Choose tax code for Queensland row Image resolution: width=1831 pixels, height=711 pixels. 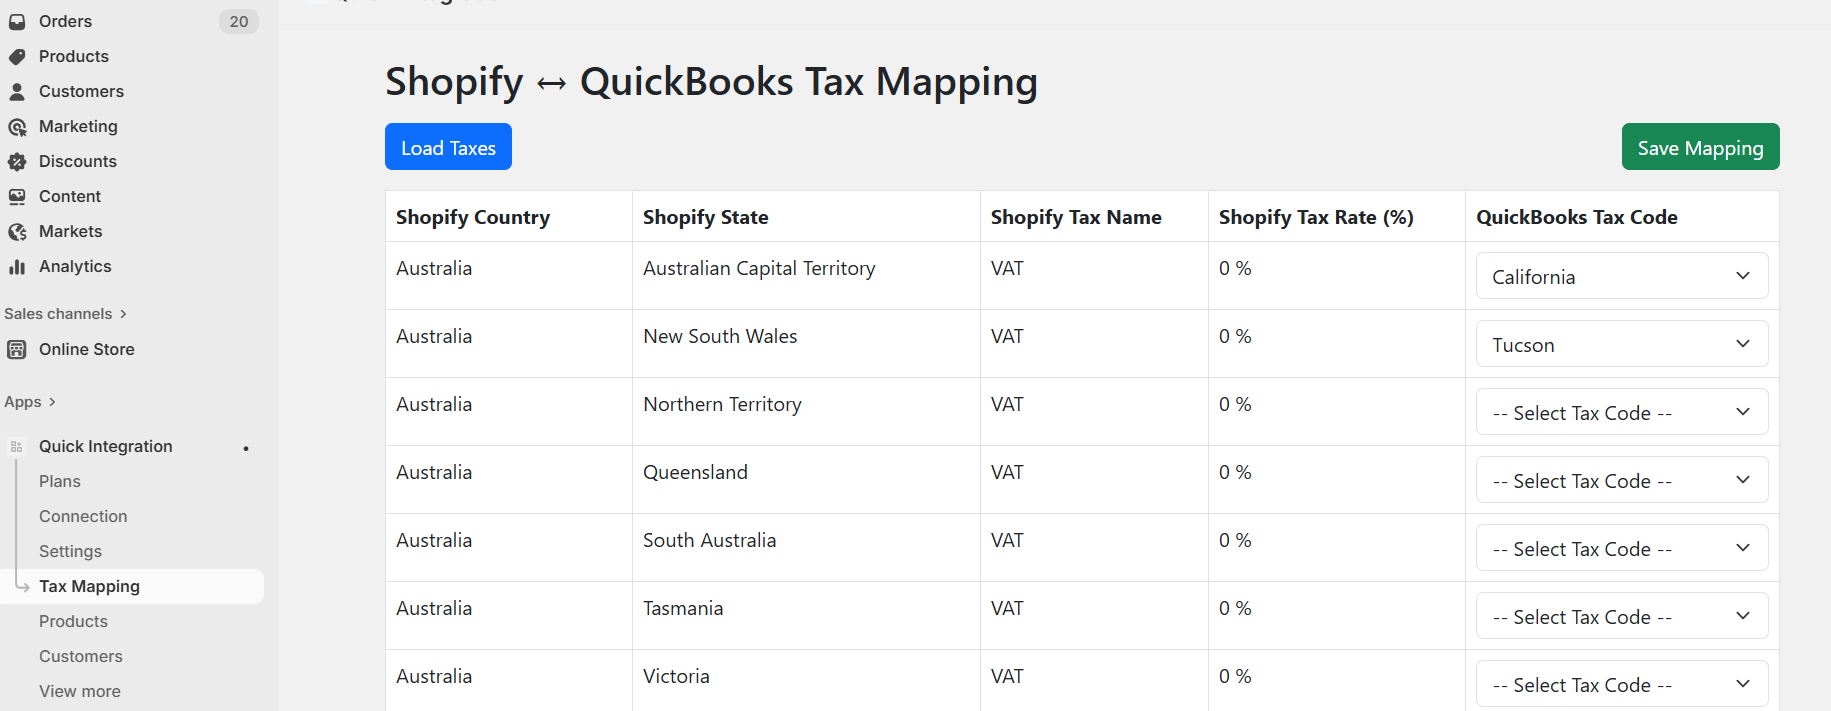click(1621, 481)
